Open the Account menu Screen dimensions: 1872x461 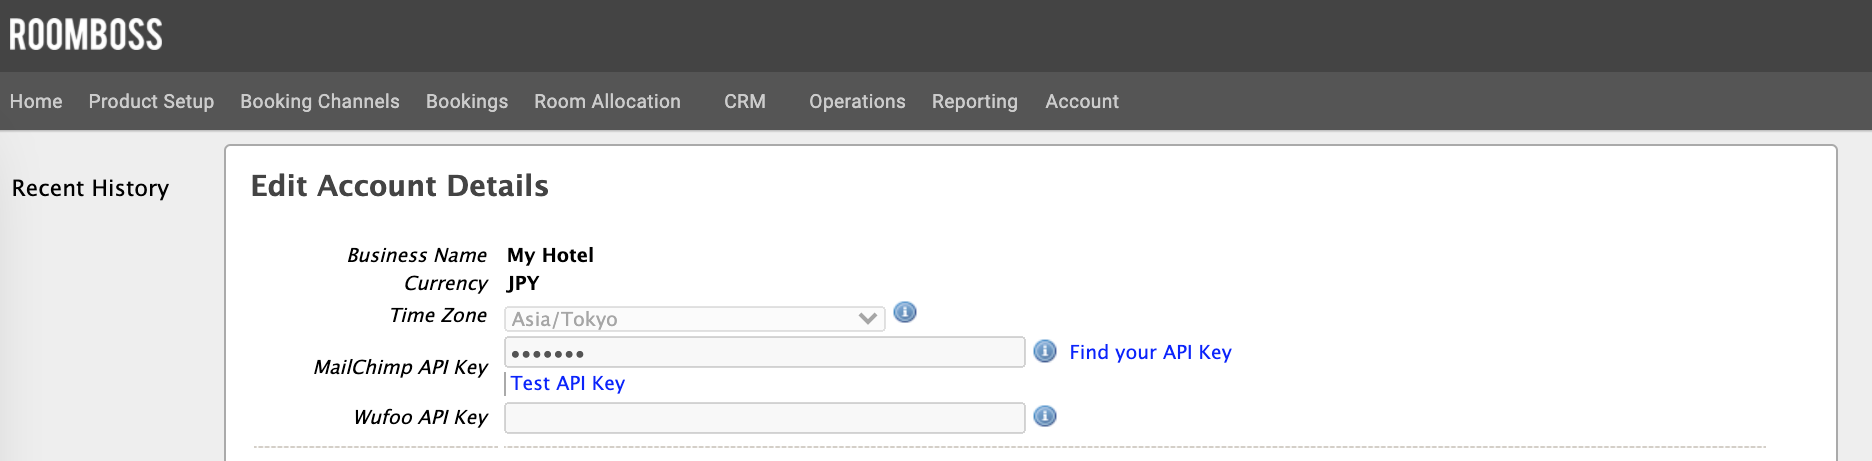(1082, 101)
